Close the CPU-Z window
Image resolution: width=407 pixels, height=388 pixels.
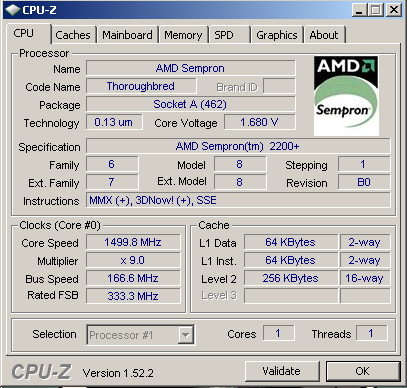coord(394,10)
